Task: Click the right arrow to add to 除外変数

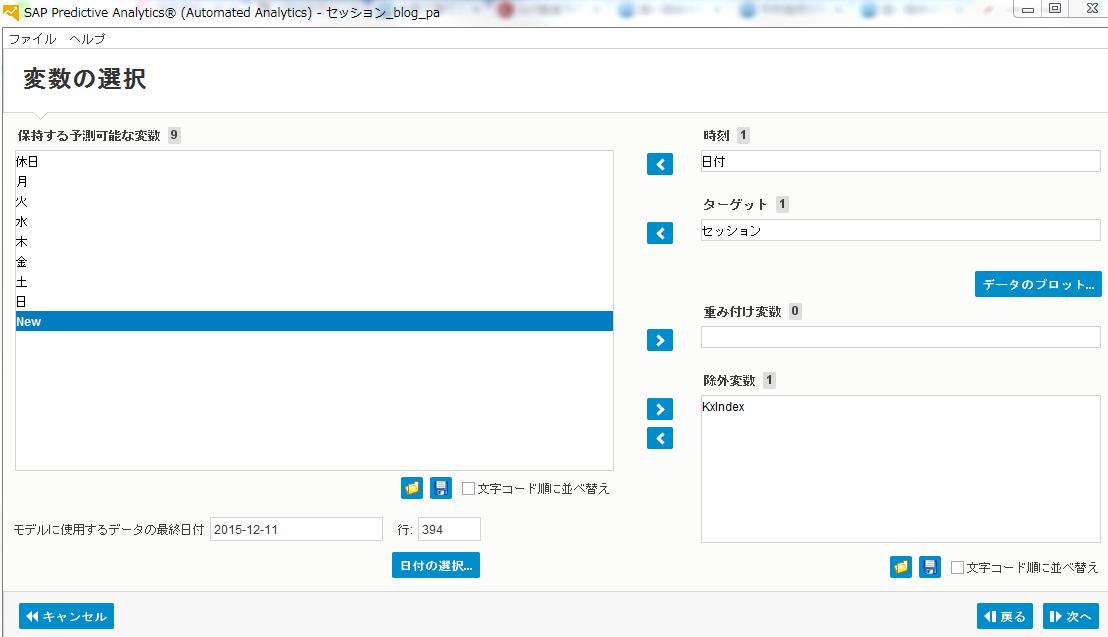Action: coord(659,409)
